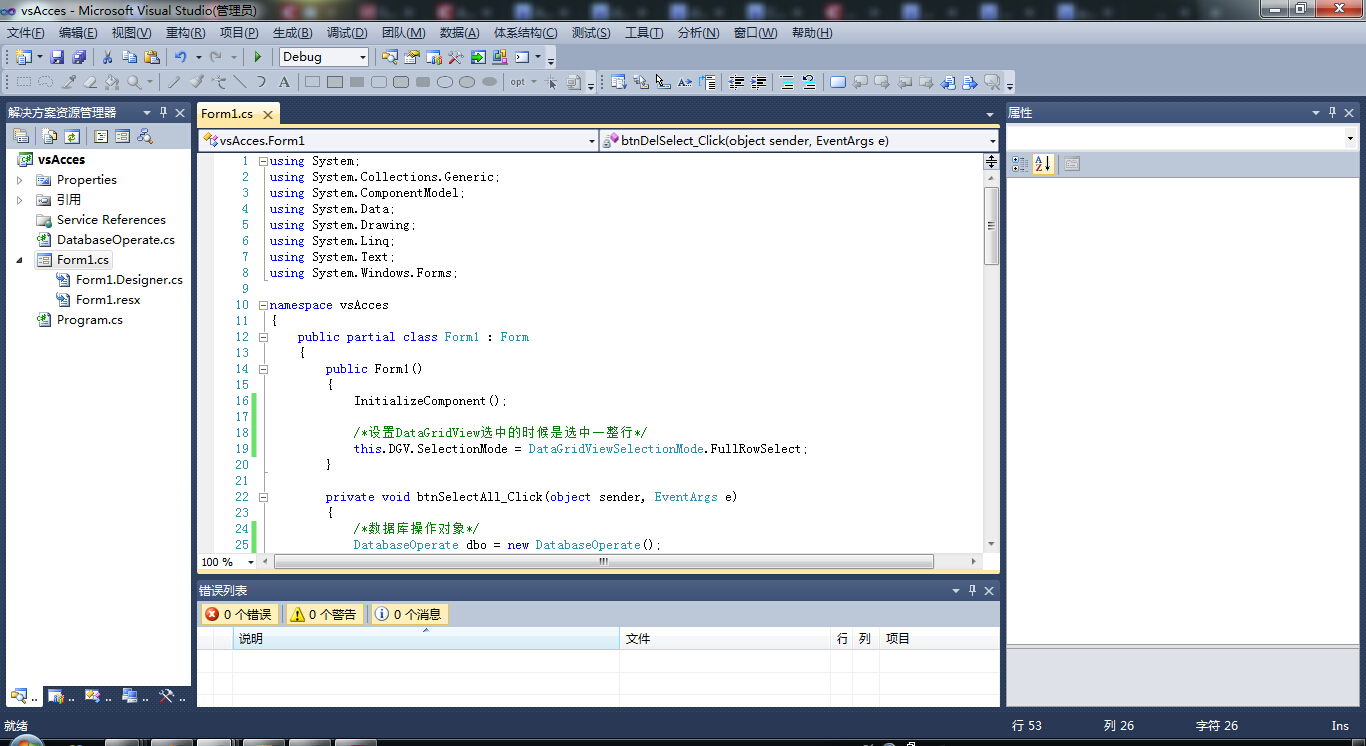Image resolution: width=1366 pixels, height=746 pixels.
Task: Open the editor's open-documents list arrow
Action: coord(990,115)
